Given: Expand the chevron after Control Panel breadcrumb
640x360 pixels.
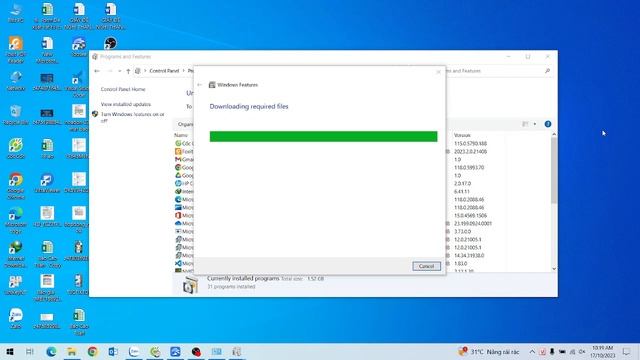Looking at the screenshot, I should 183,71.
